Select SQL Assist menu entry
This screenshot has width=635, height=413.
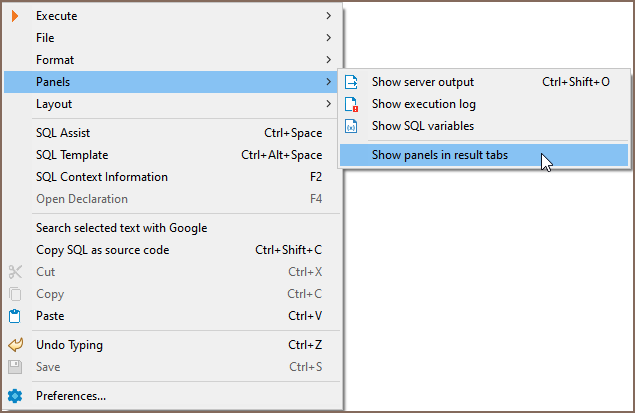63,133
